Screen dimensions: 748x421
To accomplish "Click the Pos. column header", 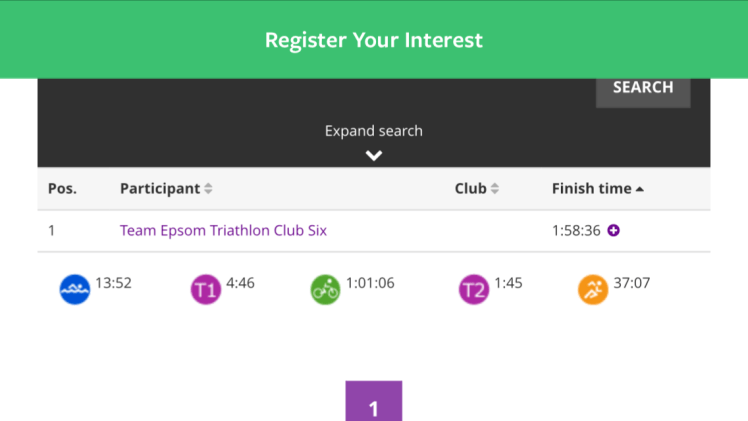I will pos(63,188).
